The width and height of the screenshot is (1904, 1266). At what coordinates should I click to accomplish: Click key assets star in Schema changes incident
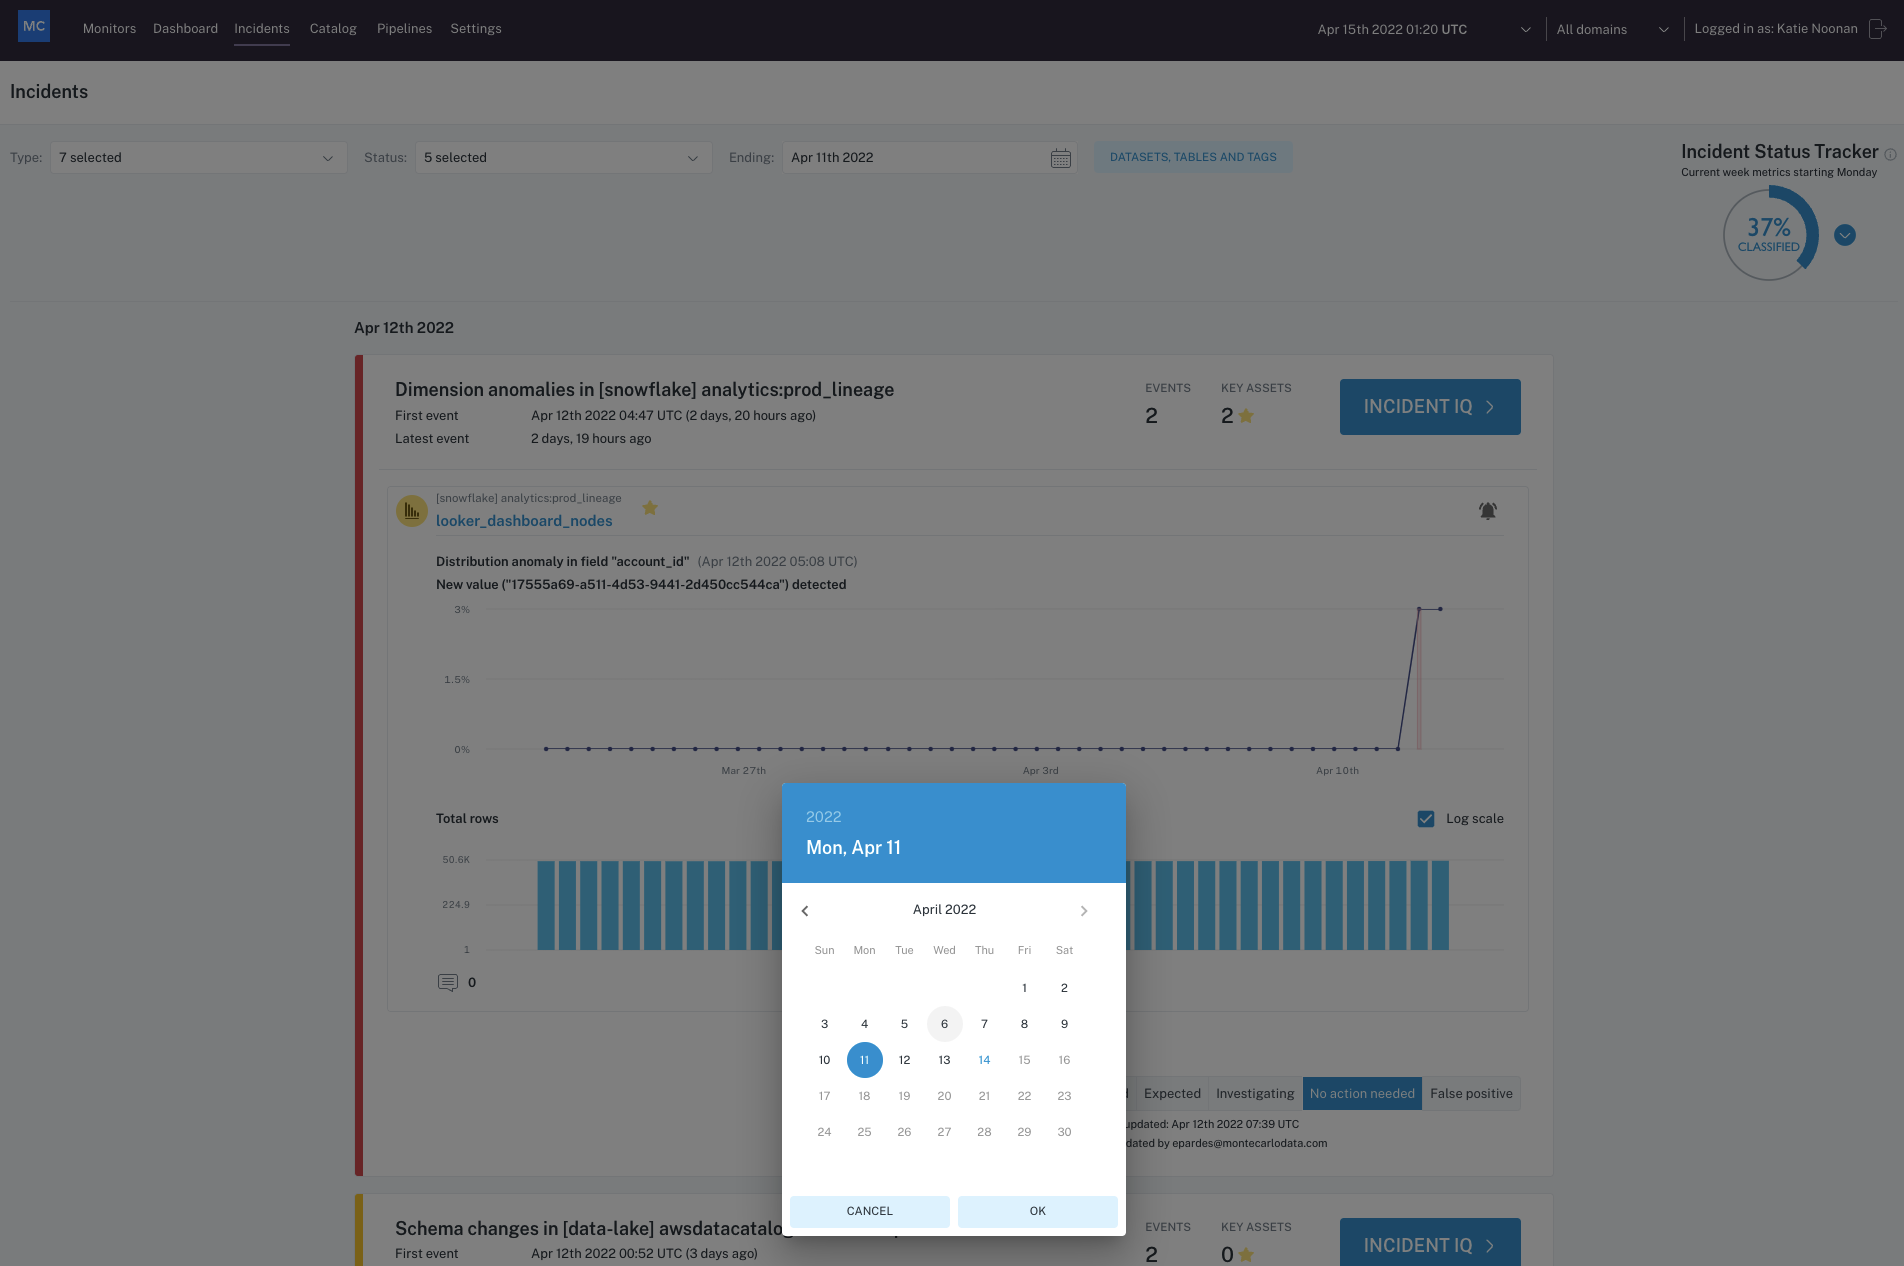[1246, 1255]
